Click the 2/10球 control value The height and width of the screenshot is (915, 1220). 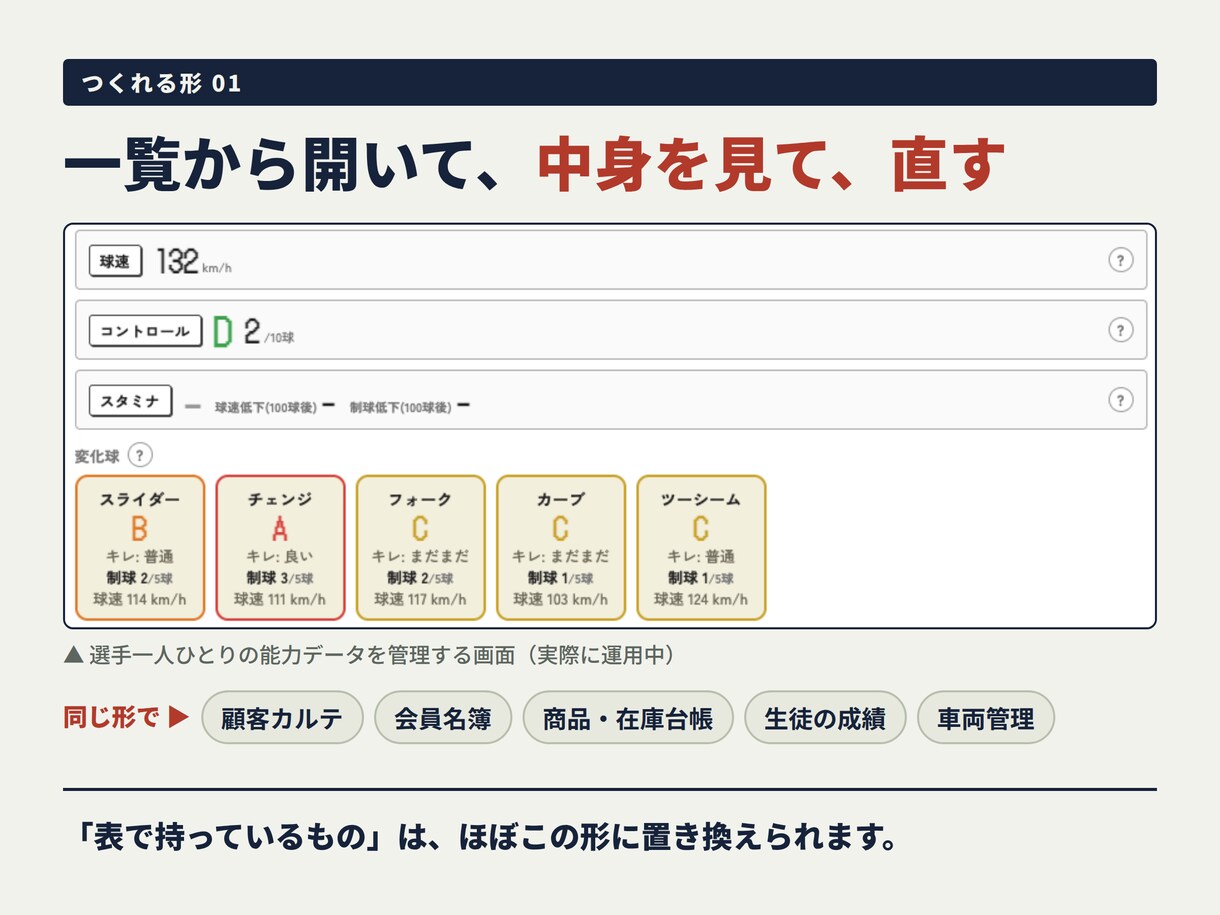click(269, 332)
